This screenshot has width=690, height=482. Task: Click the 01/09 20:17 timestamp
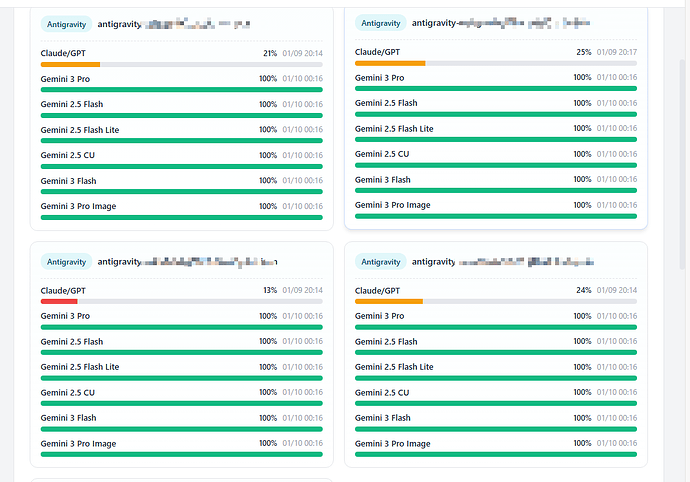click(617, 52)
